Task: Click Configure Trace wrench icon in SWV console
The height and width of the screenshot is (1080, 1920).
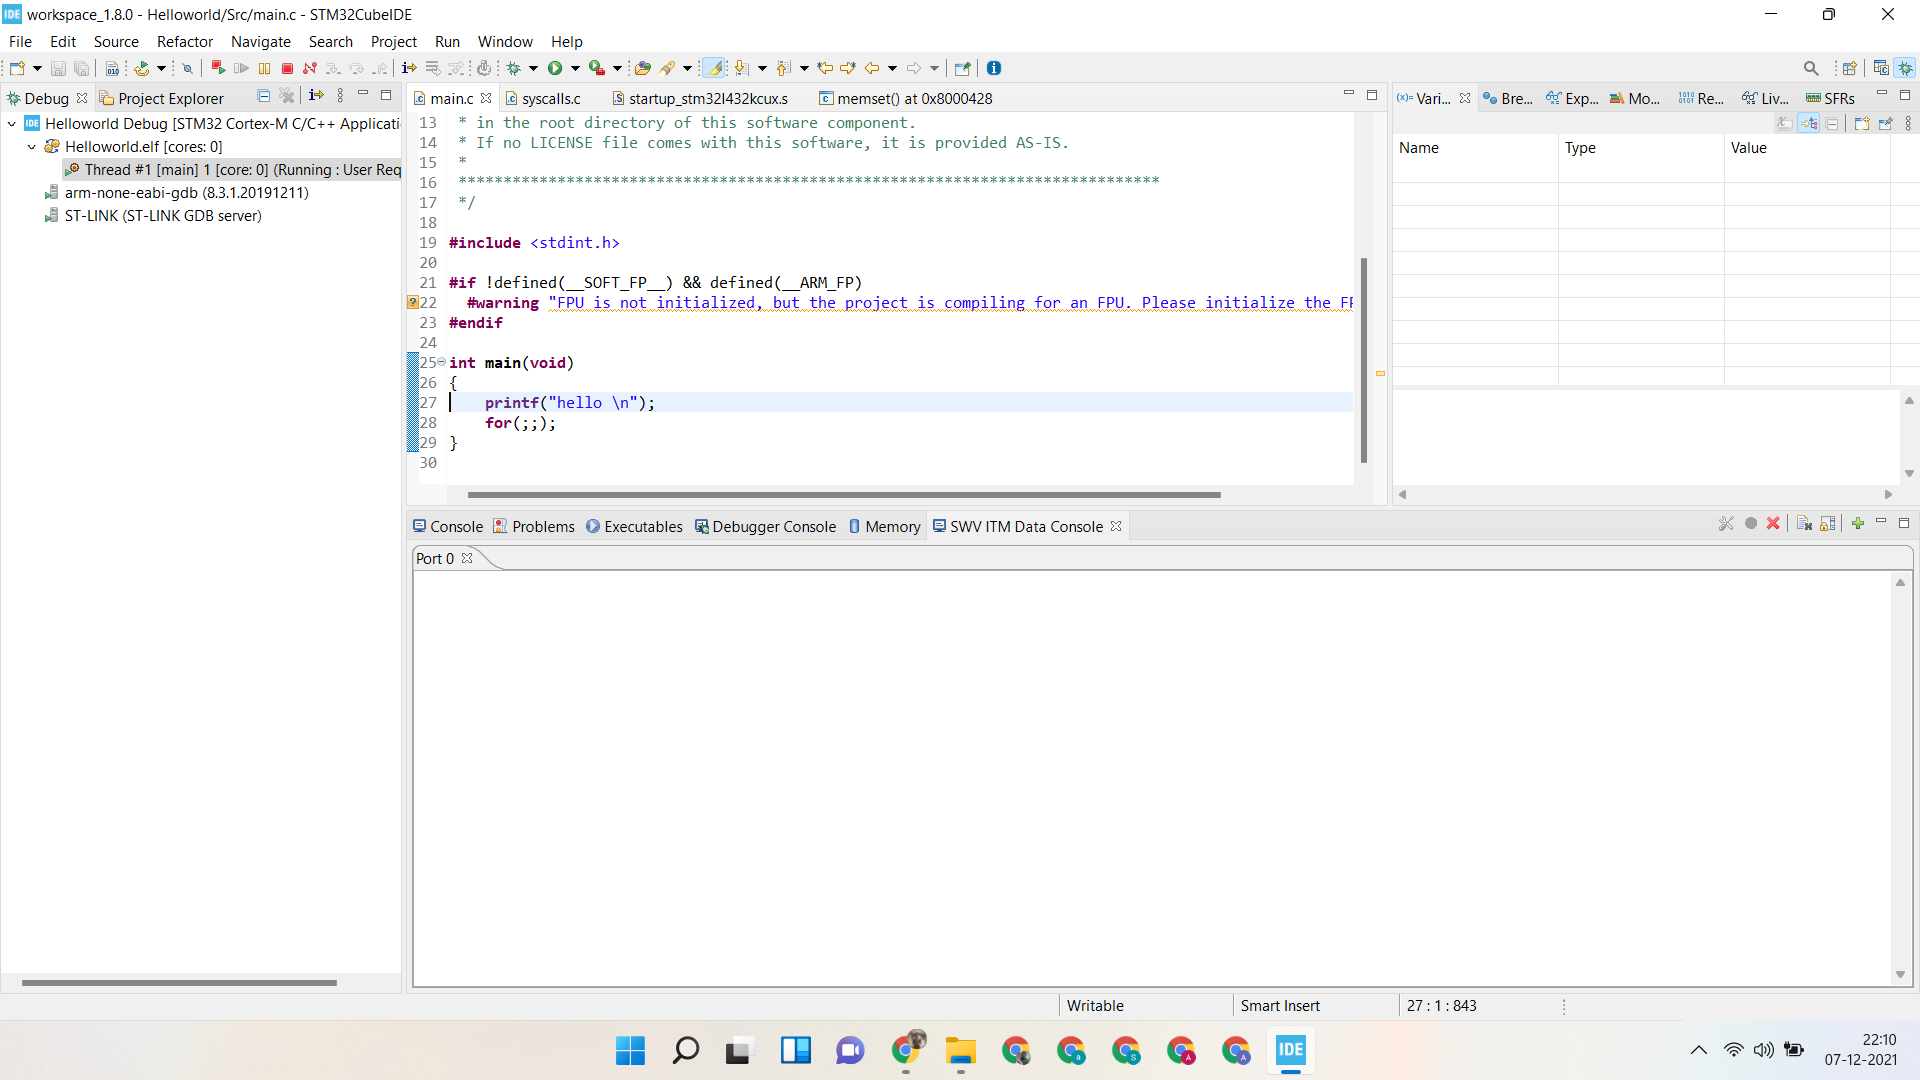Action: coord(1726,523)
